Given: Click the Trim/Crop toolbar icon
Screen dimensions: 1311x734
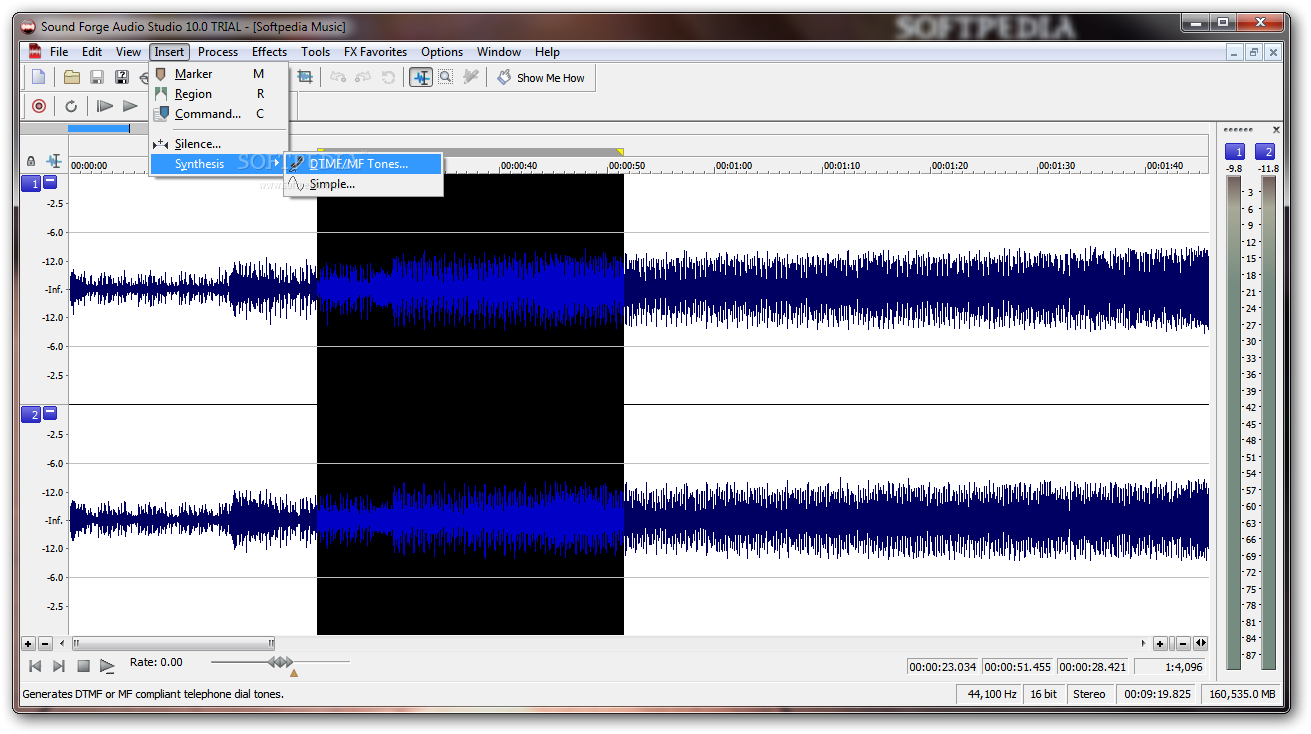Looking at the screenshot, I should point(305,77).
